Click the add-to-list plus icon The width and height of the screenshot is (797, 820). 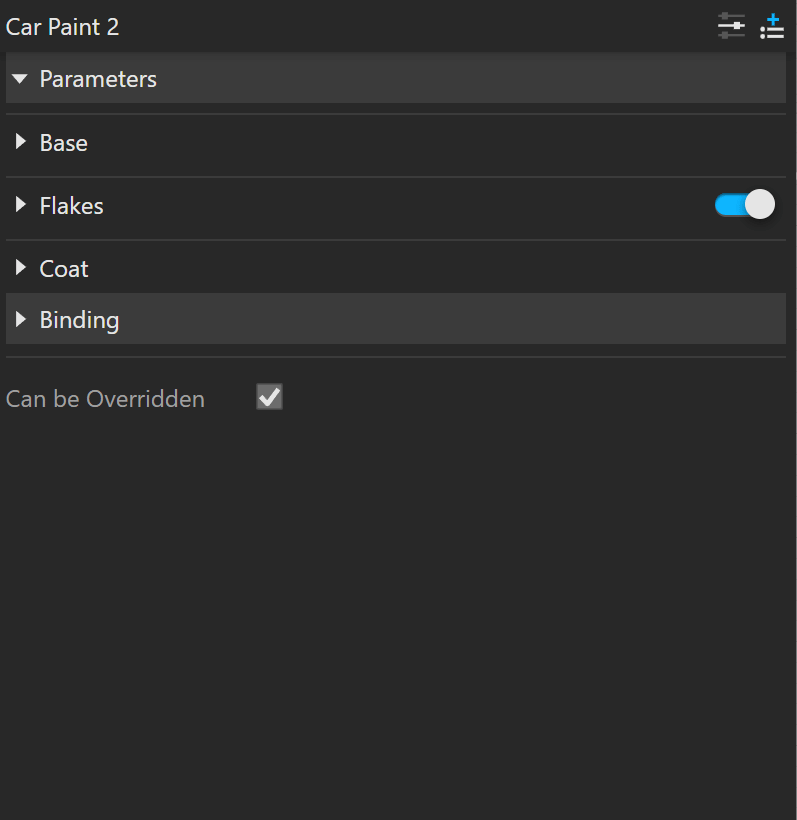coord(772,27)
